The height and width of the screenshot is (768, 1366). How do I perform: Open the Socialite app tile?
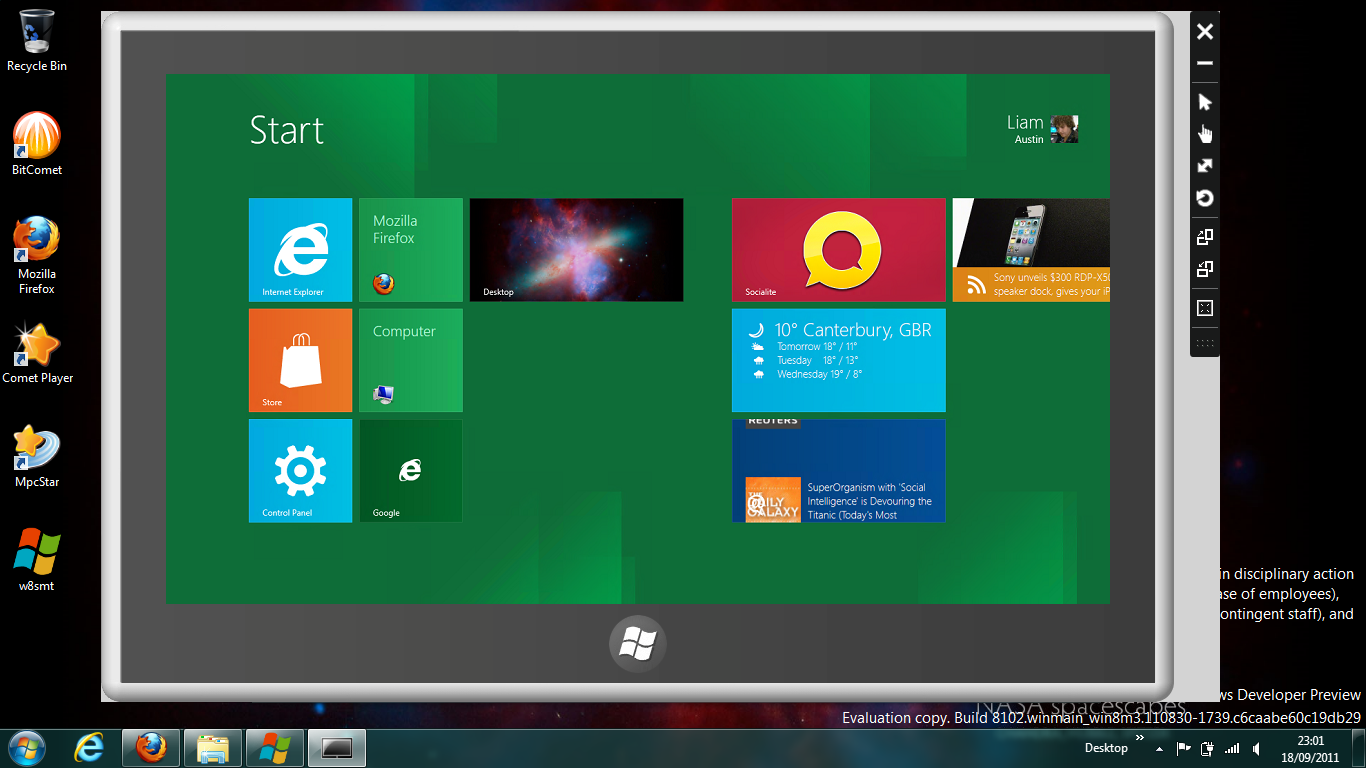point(838,250)
